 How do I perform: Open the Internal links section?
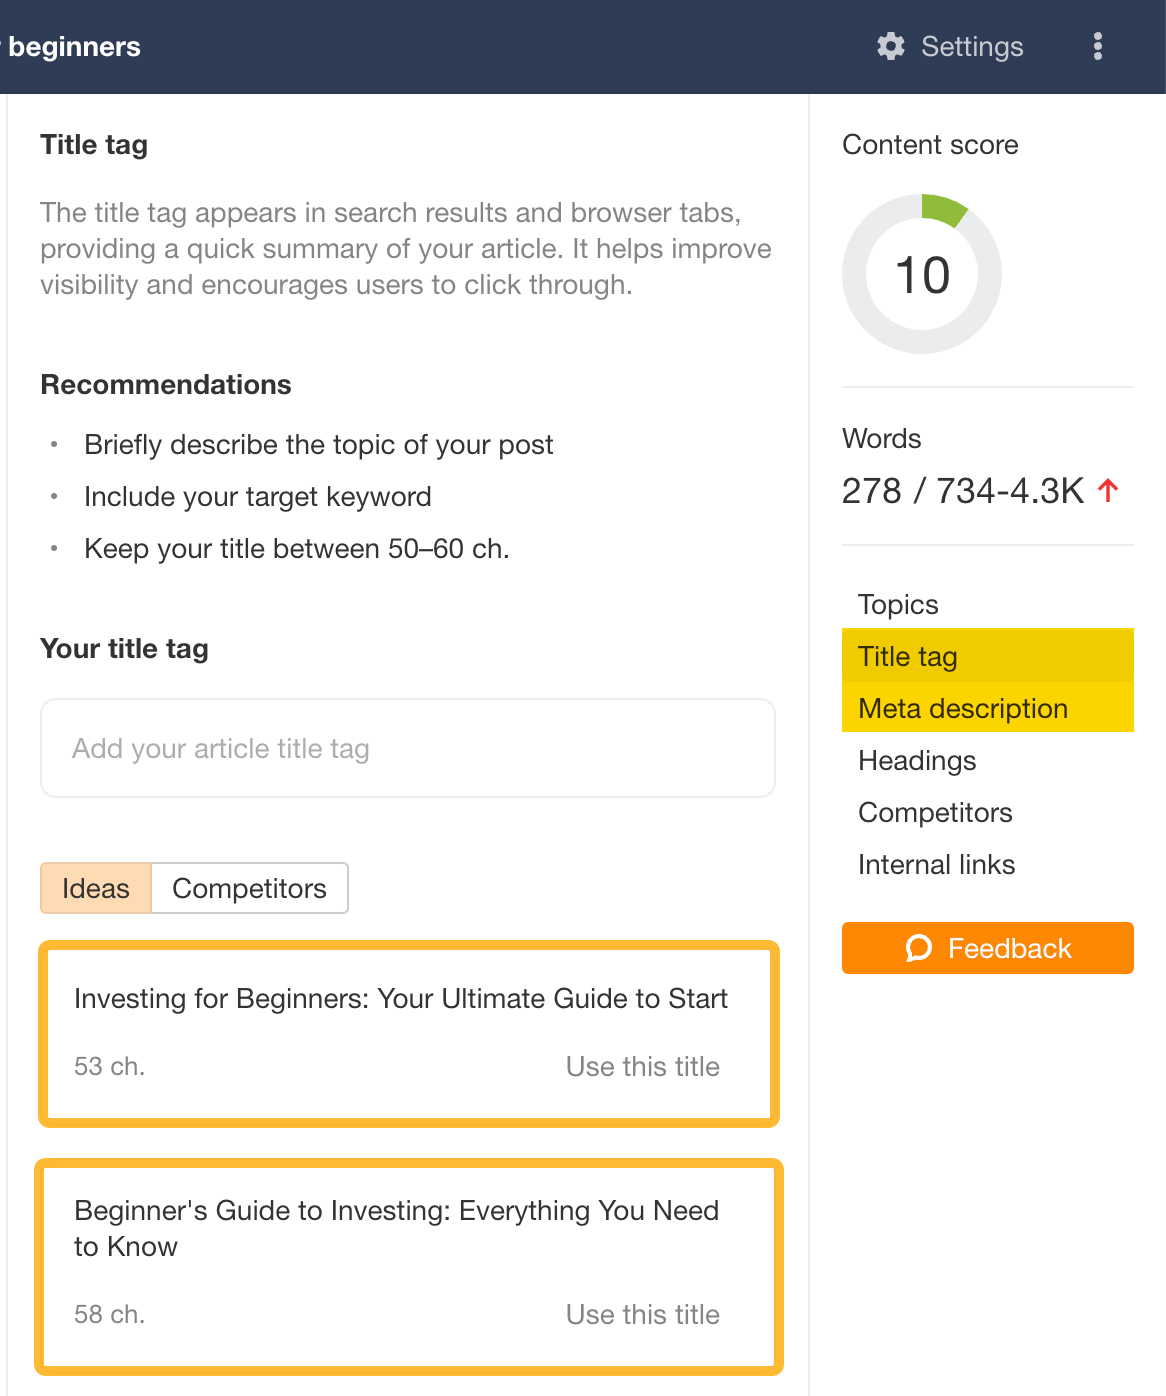point(936,864)
